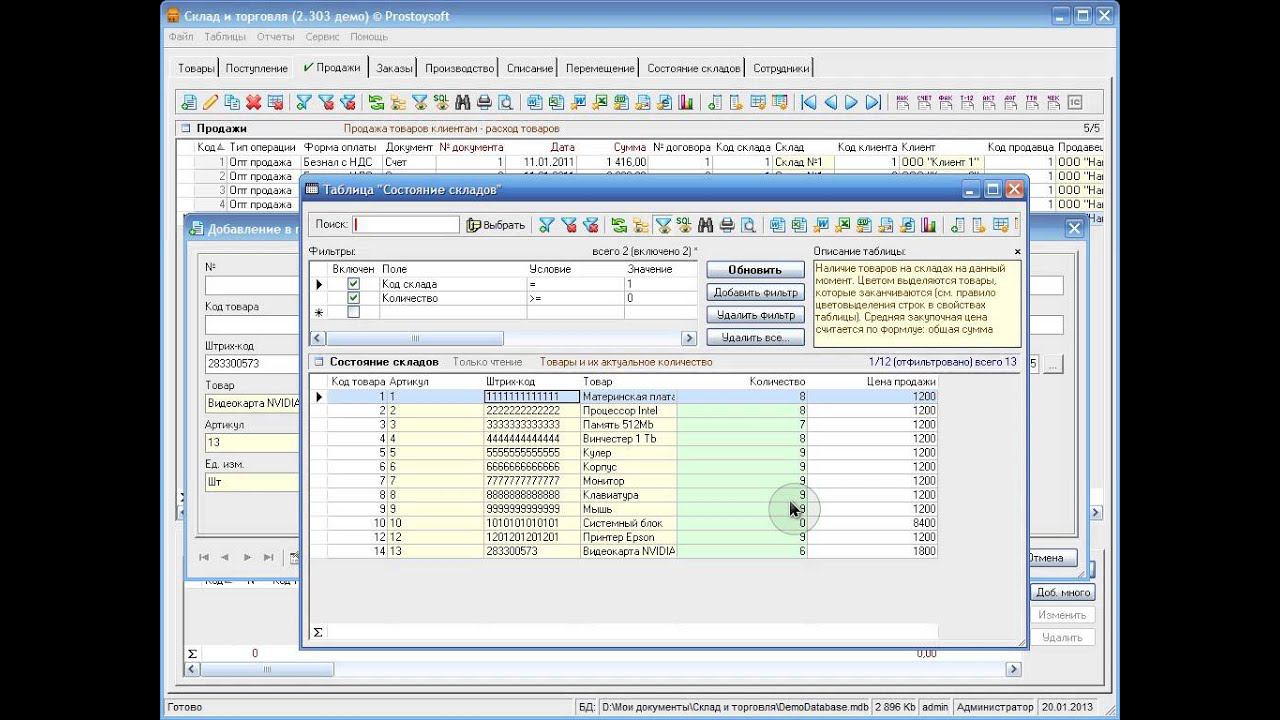Click the 1C export icon in main toolbar

(1075, 102)
